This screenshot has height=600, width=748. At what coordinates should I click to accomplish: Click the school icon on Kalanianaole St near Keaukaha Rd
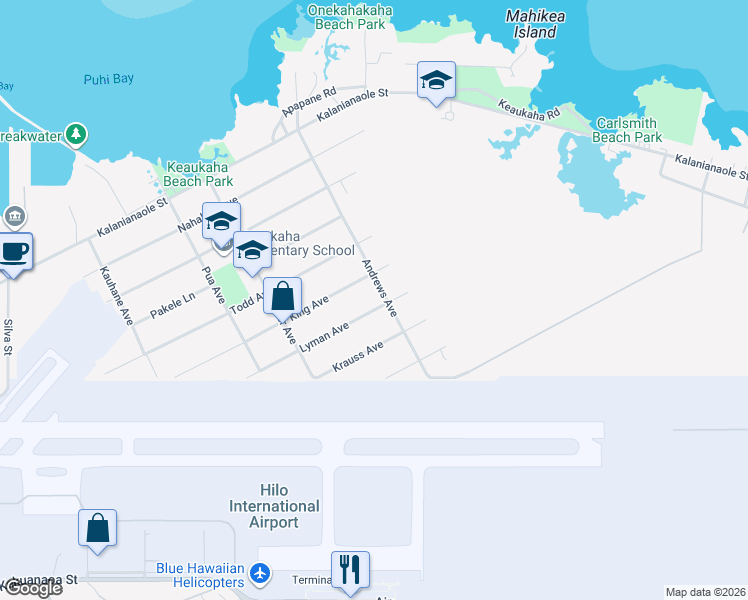point(436,80)
